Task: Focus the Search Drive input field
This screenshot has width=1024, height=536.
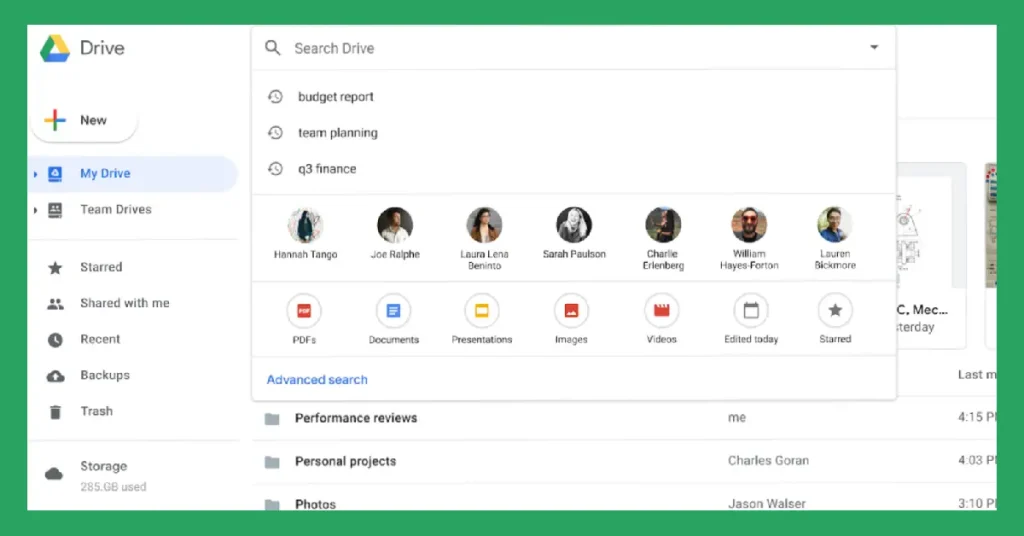Action: point(573,48)
